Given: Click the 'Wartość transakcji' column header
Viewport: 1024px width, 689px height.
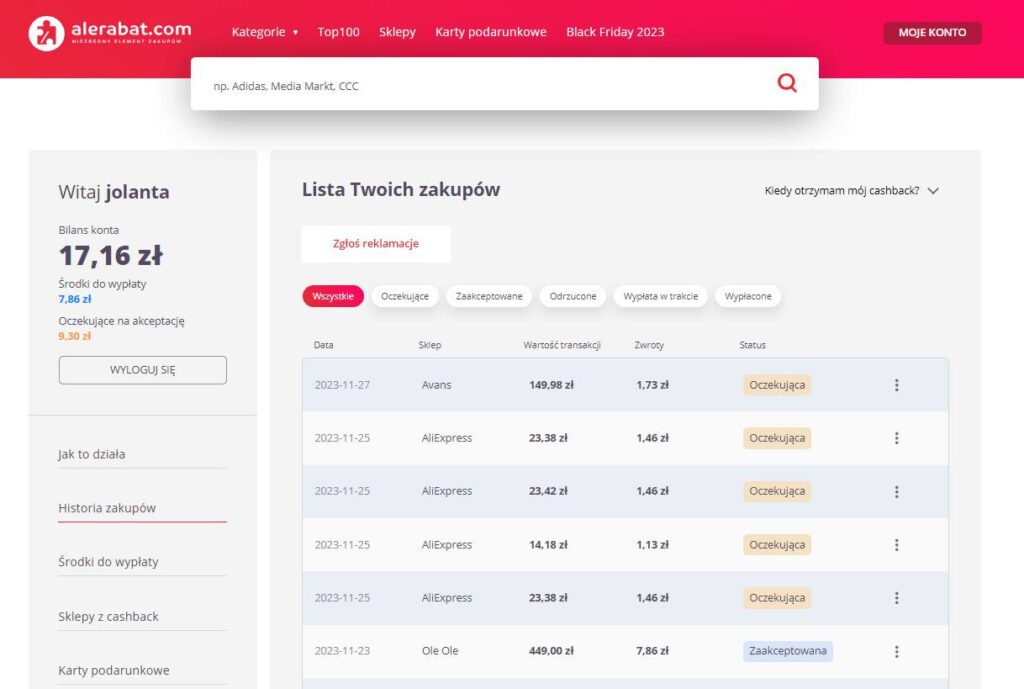Looking at the screenshot, I should (x=562, y=345).
